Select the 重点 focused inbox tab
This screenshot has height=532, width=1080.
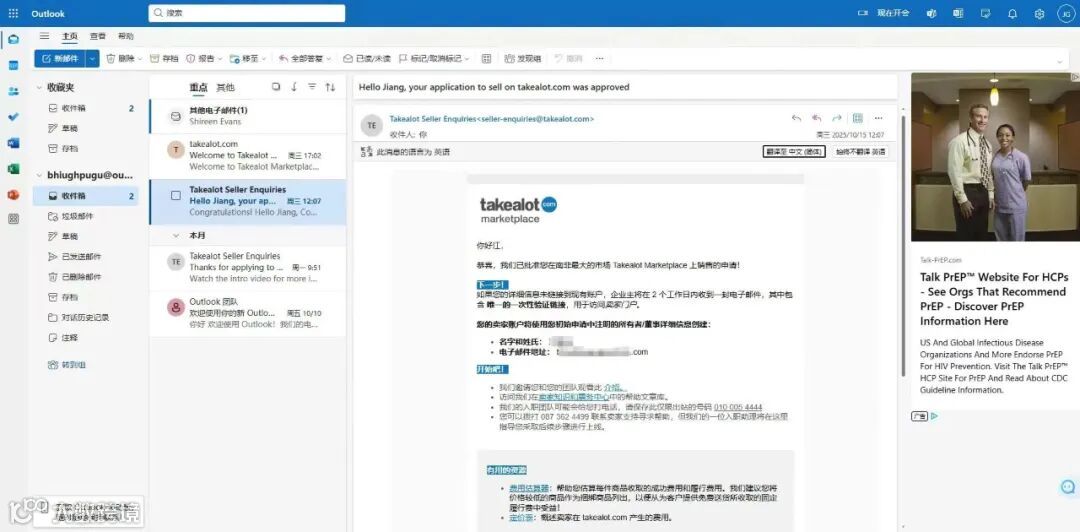[198, 88]
